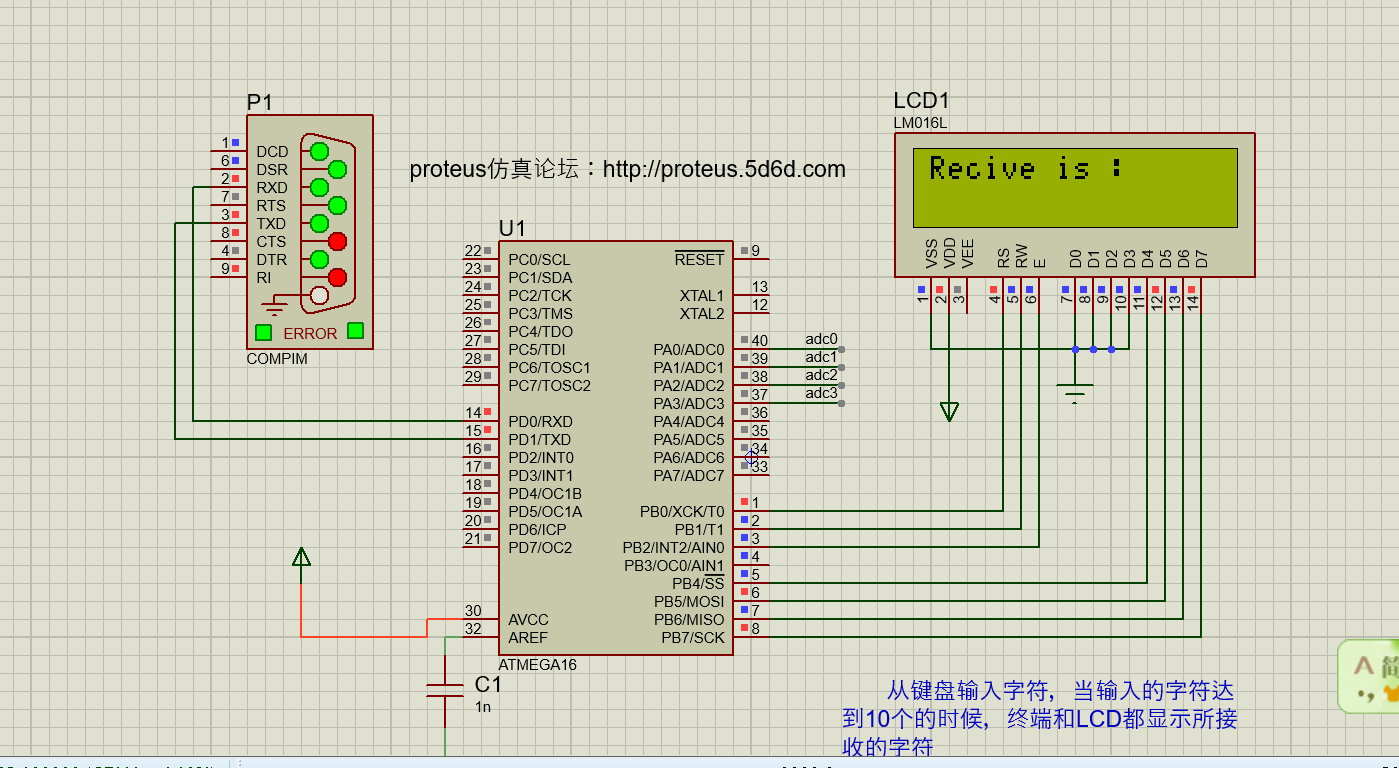Click the PB4/SS pin name
Image resolution: width=1399 pixels, height=768 pixels.
[x=698, y=584]
